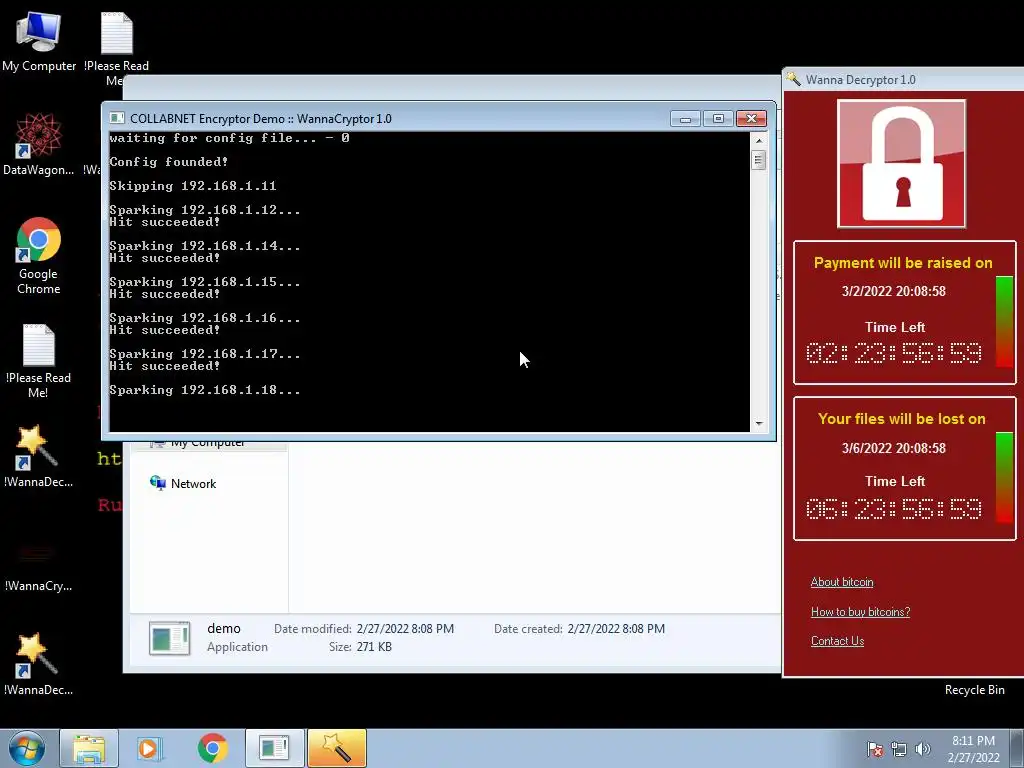Select Network in the Explorer navigation pane
1024x768 pixels.
[184, 483]
